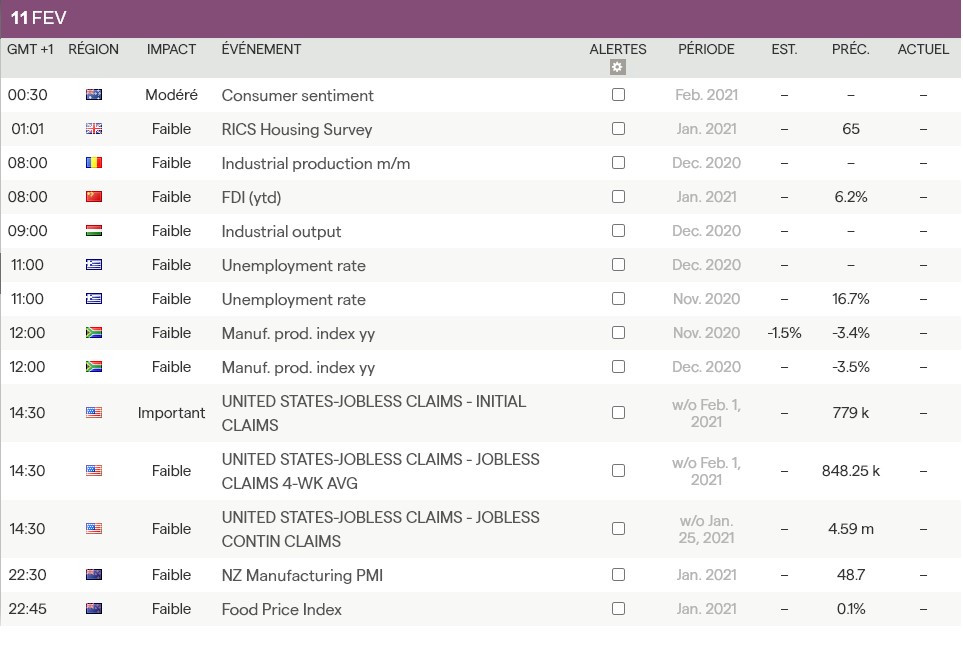Viewport: 963px width, 645px height.
Task: Check alert for Dec. 2020 Manuf. prod. index
Action: click(x=618, y=366)
